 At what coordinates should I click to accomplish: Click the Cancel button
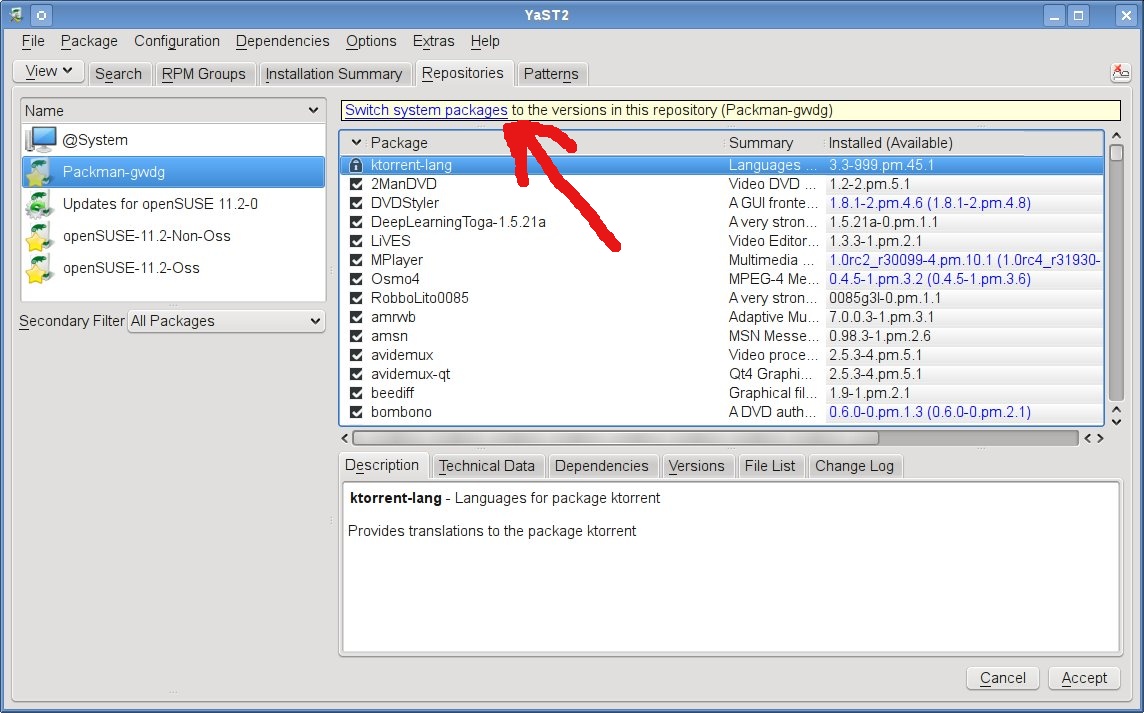(1002, 678)
